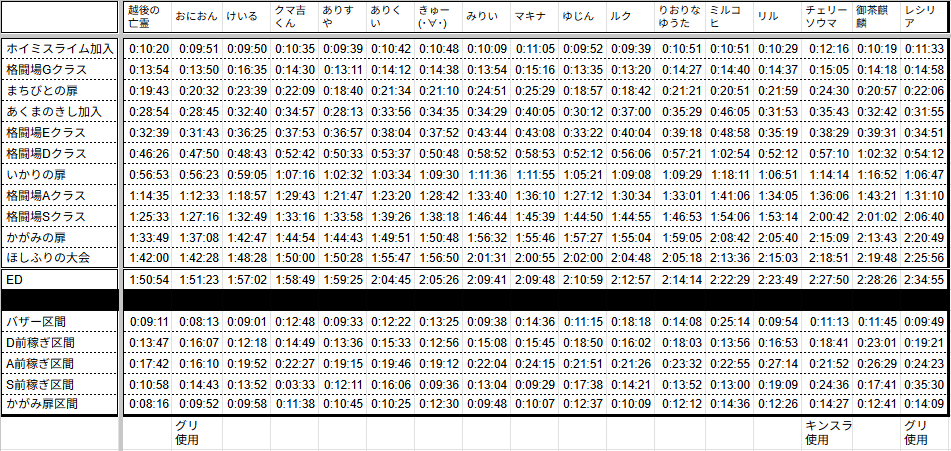Select the S前稼ぎ区間 row label
Screen dimensions: 951x451
click(x=60, y=385)
